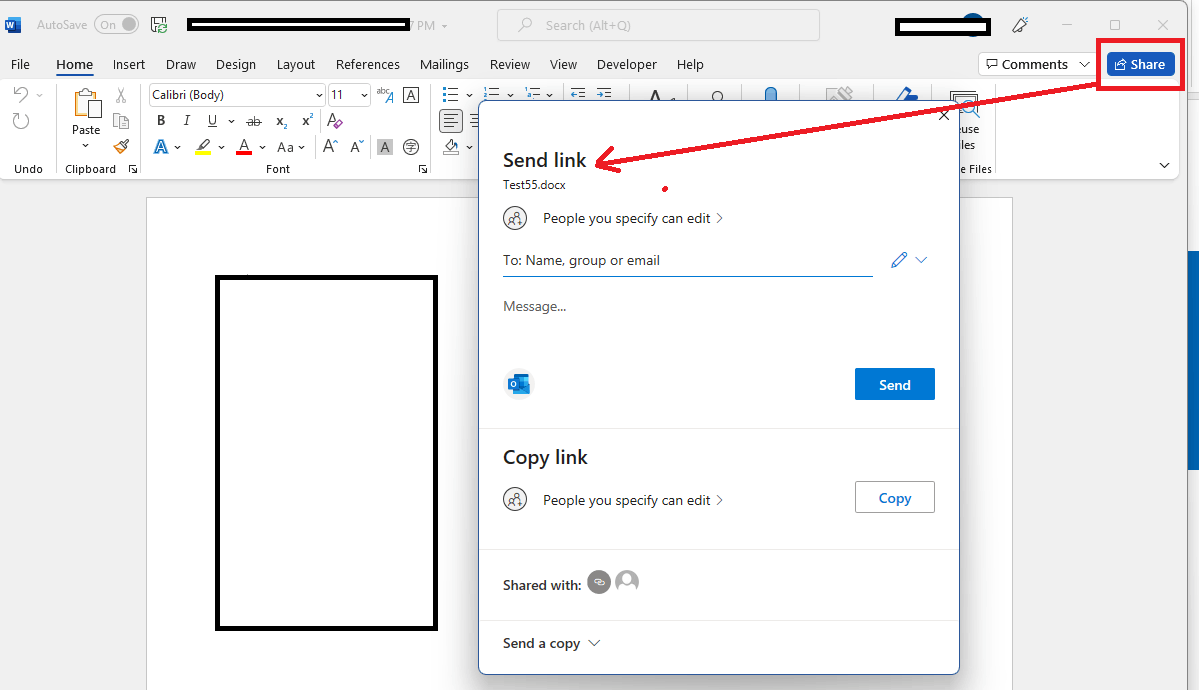
Task: Click the Outlook icon in share dialog
Action: point(519,383)
